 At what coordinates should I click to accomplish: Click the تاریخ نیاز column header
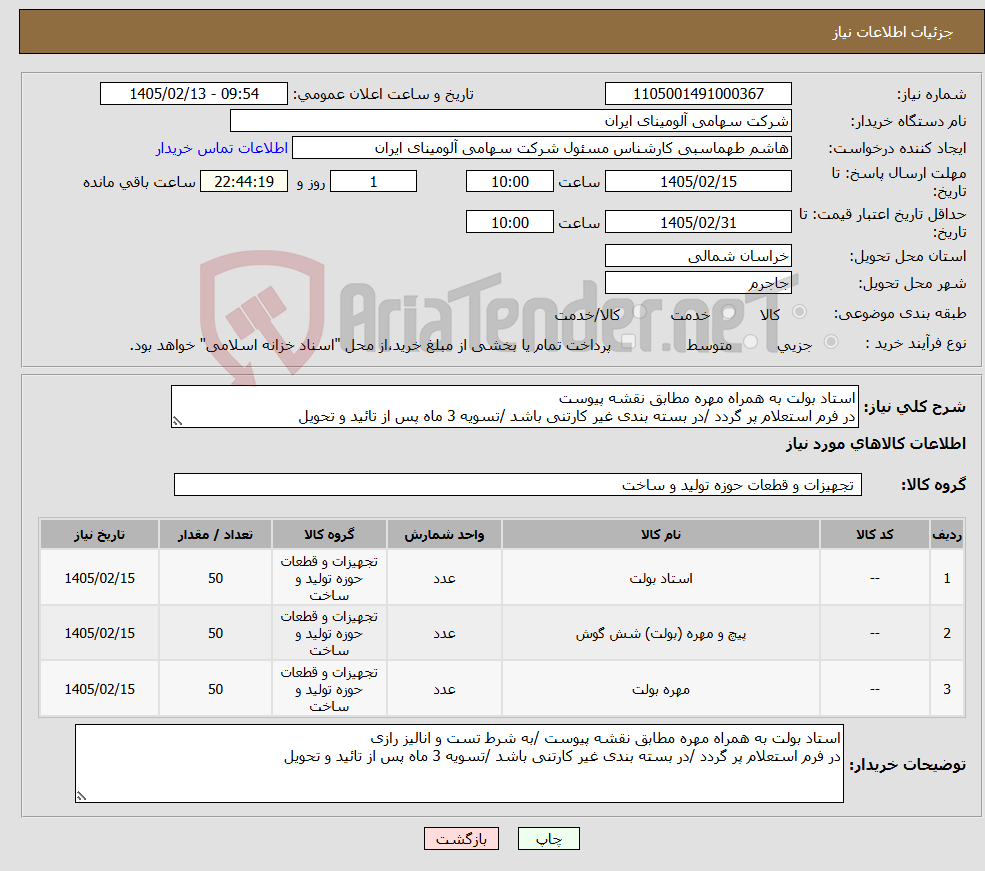click(x=99, y=534)
